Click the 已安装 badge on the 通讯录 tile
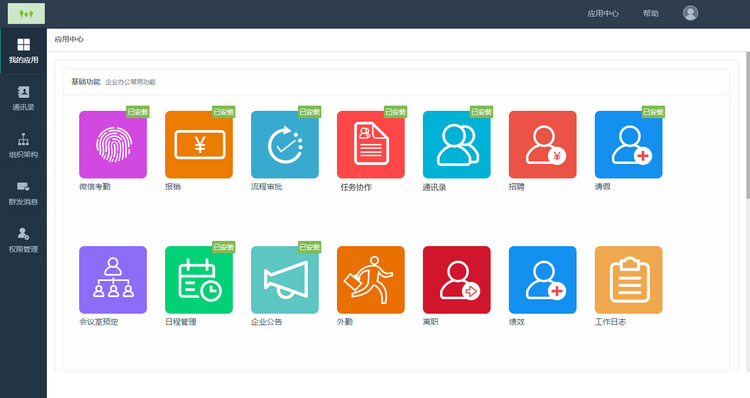This screenshot has height=398, width=750. tap(482, 112)
